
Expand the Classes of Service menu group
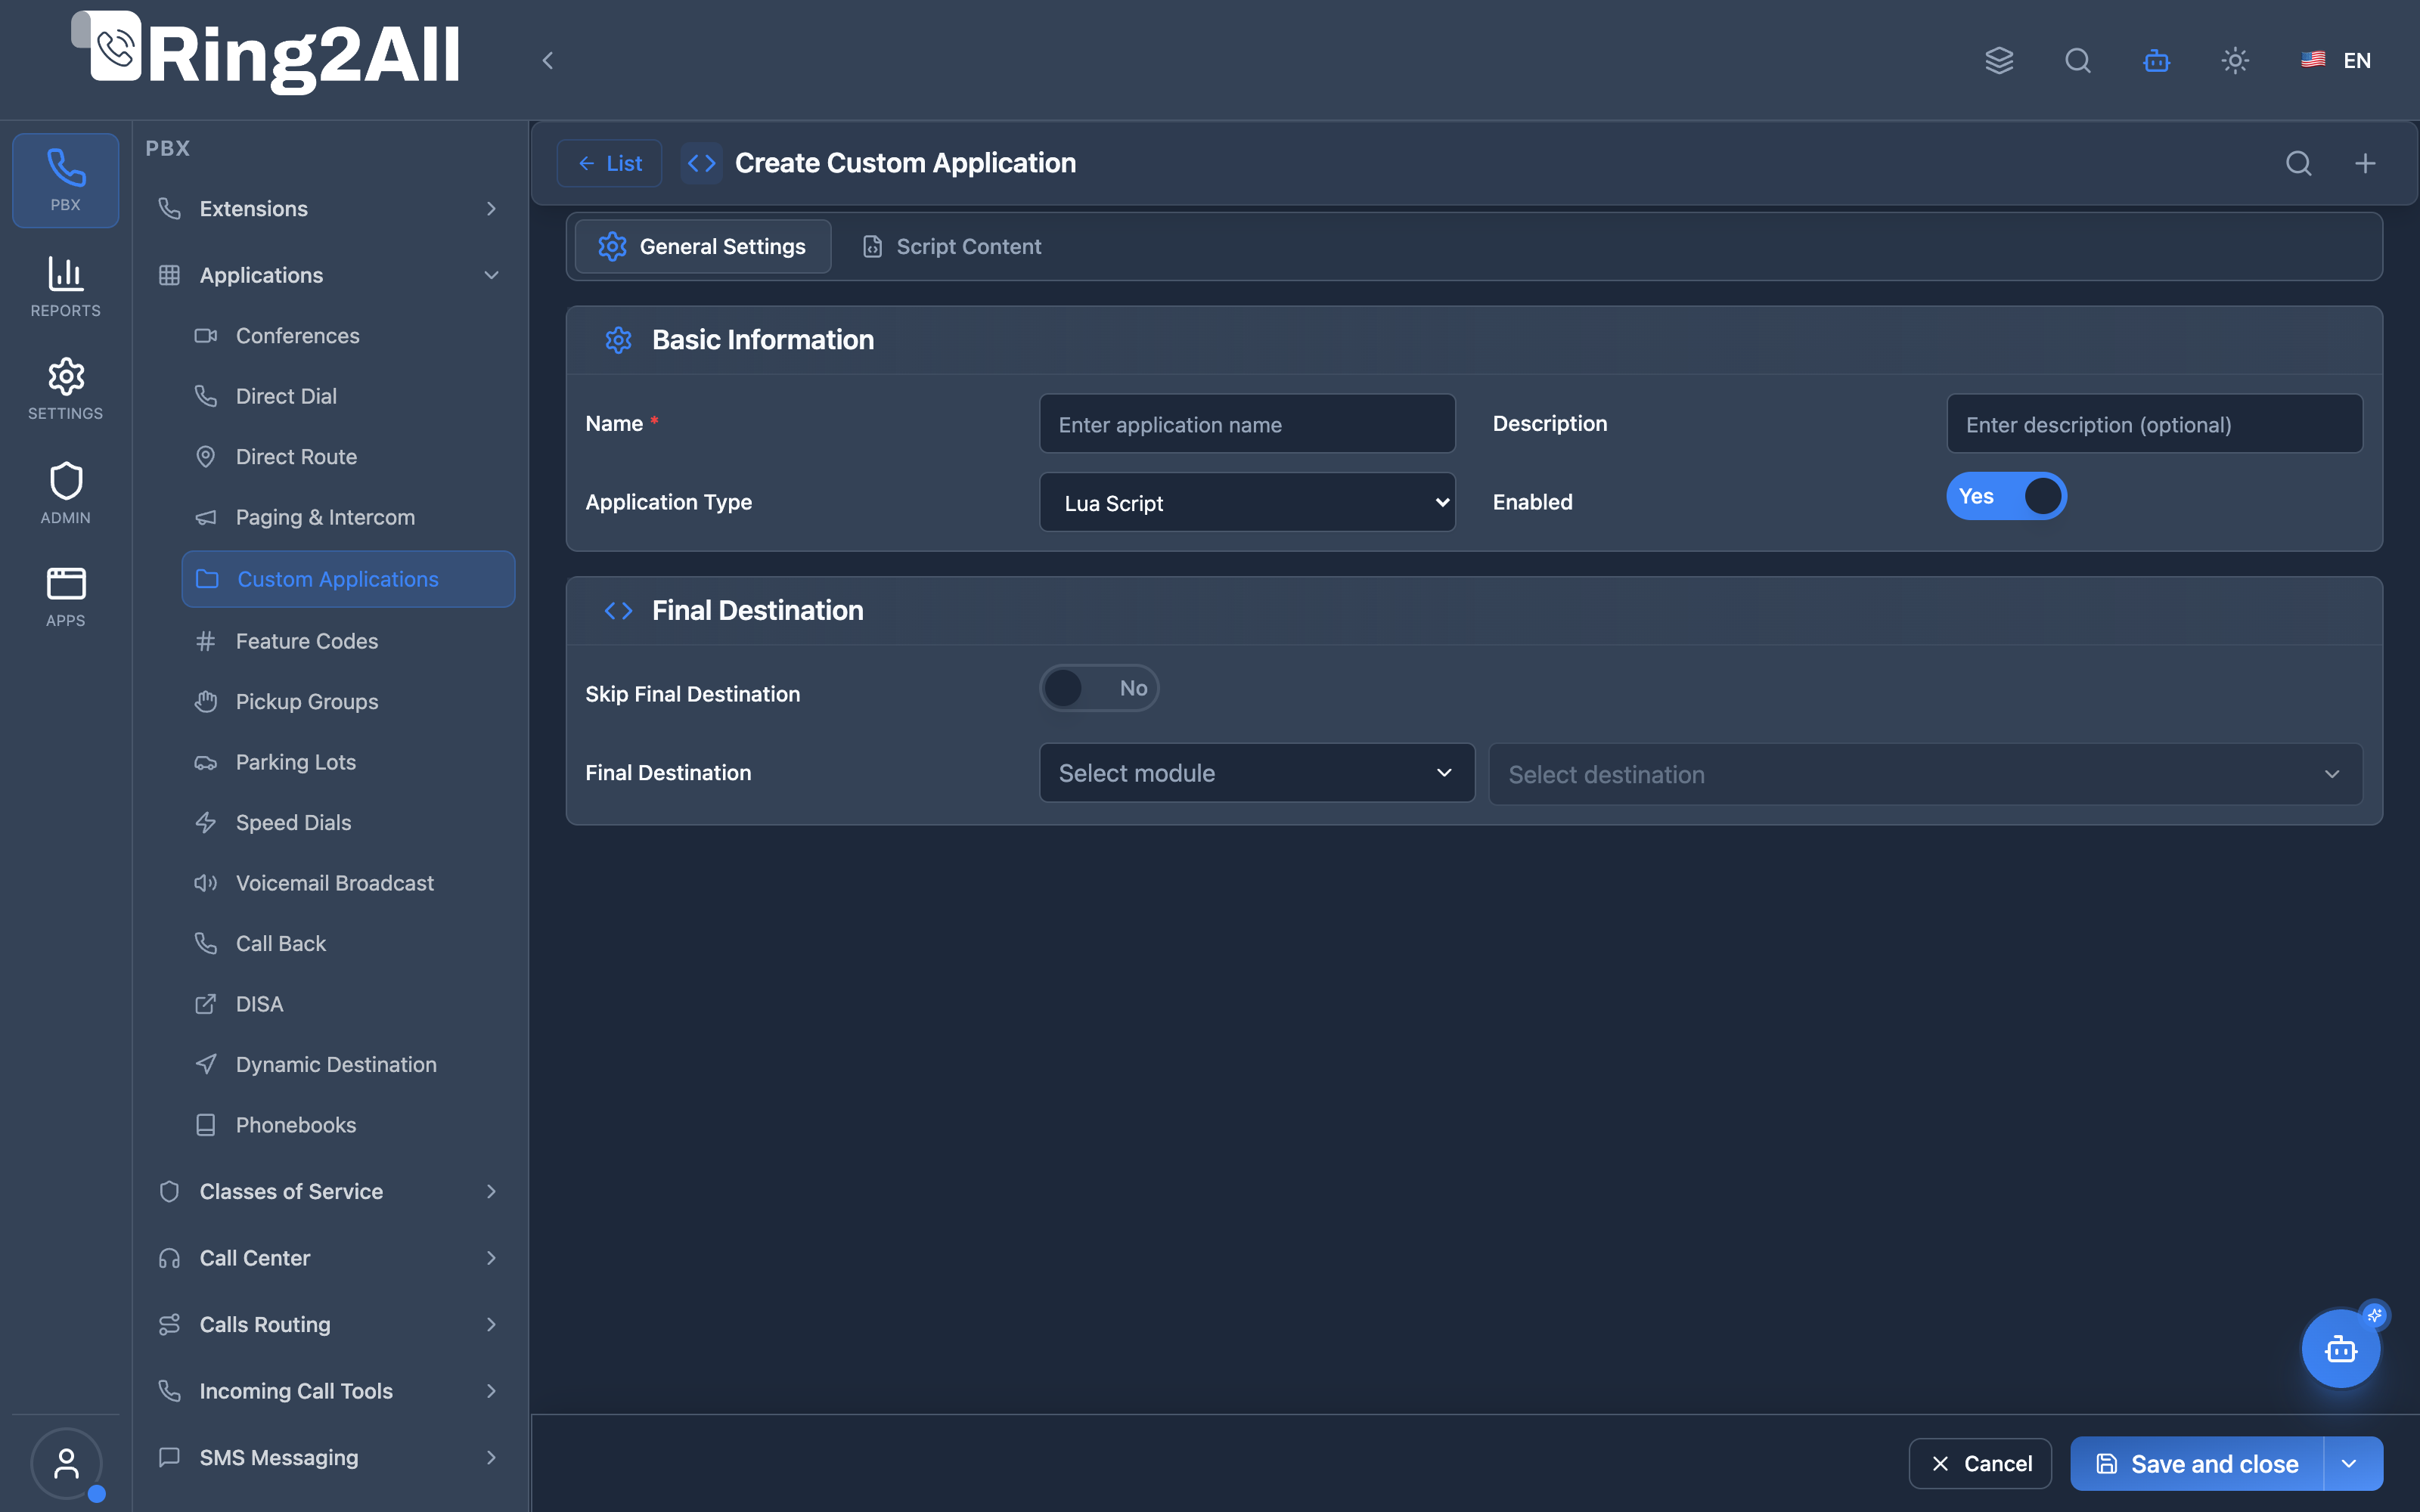point(329,1191)
